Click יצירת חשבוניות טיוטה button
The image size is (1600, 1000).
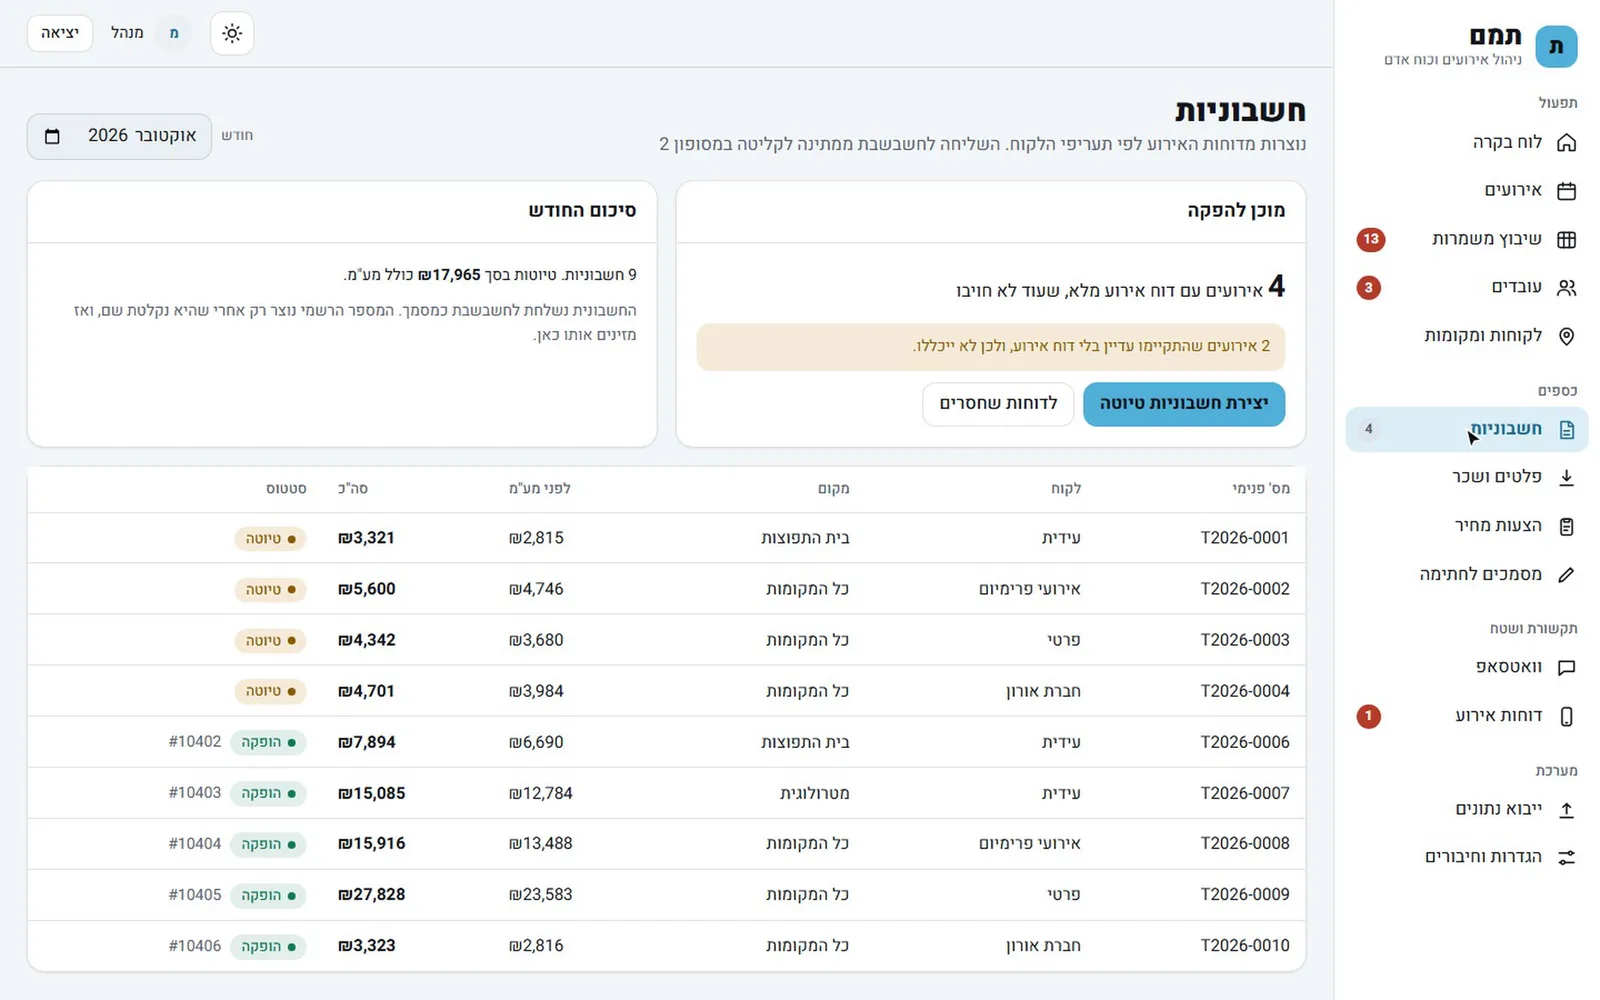(x=1184, y=403)
